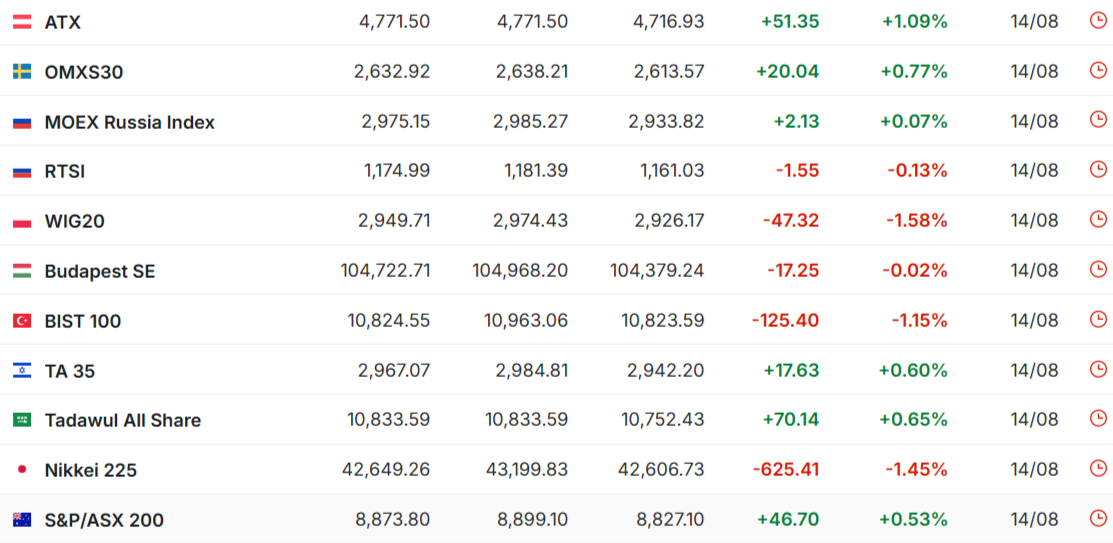
Task: Click the Australia flag beside S&P/ASX 200
Action: 22,520
